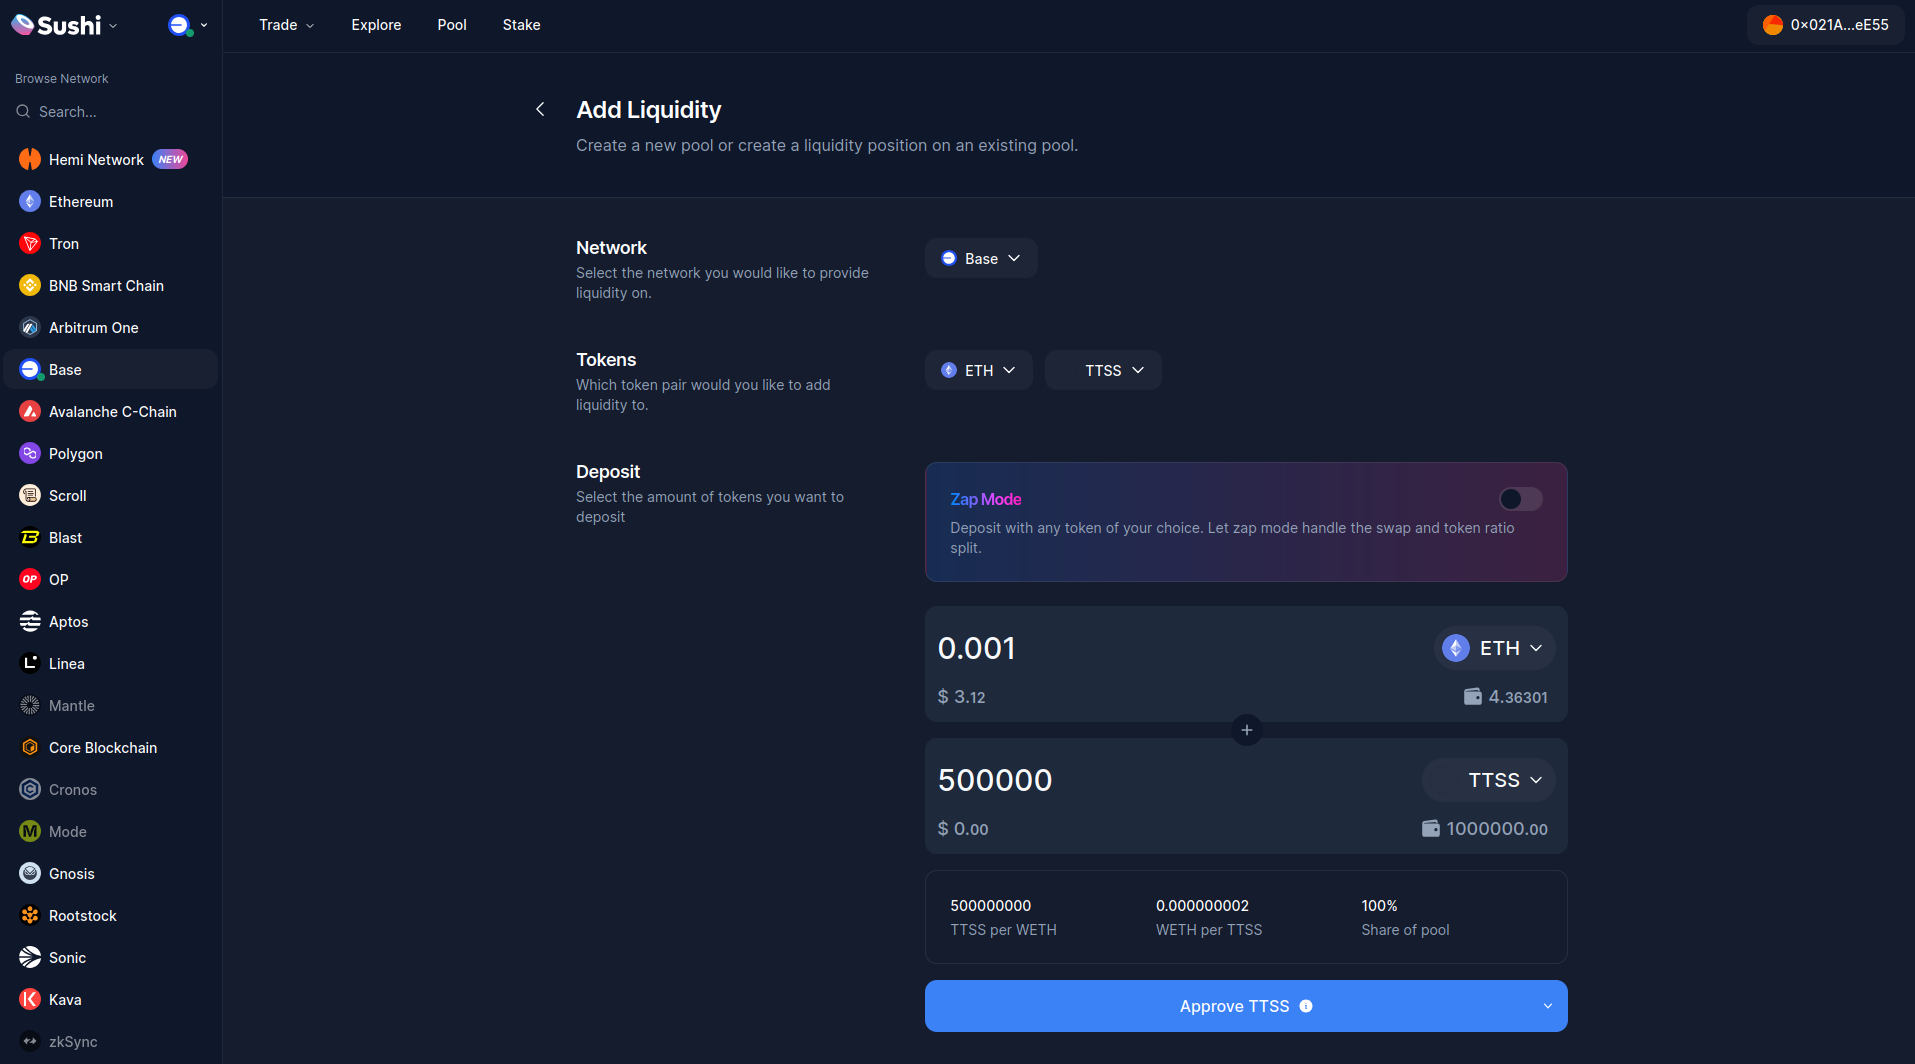
Task: Open the Base network dropdown
Action: coord(980,258)
